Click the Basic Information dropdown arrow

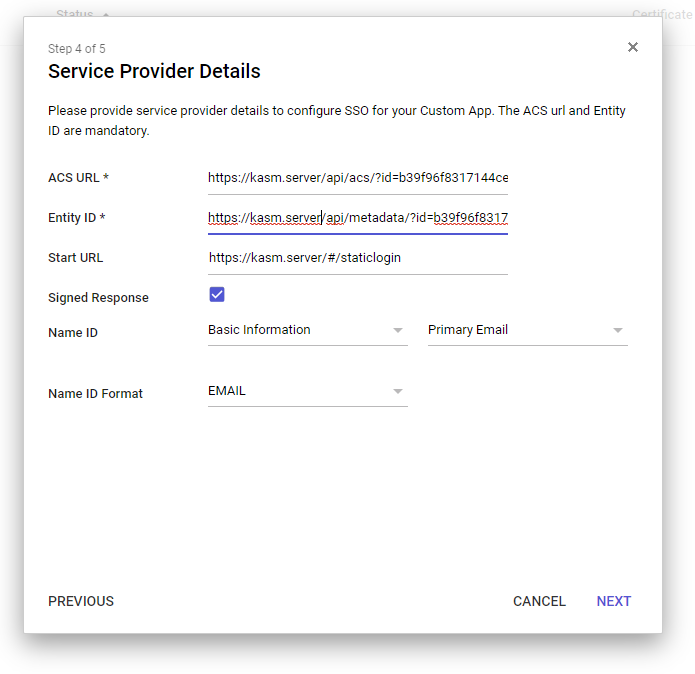(397, 330)
